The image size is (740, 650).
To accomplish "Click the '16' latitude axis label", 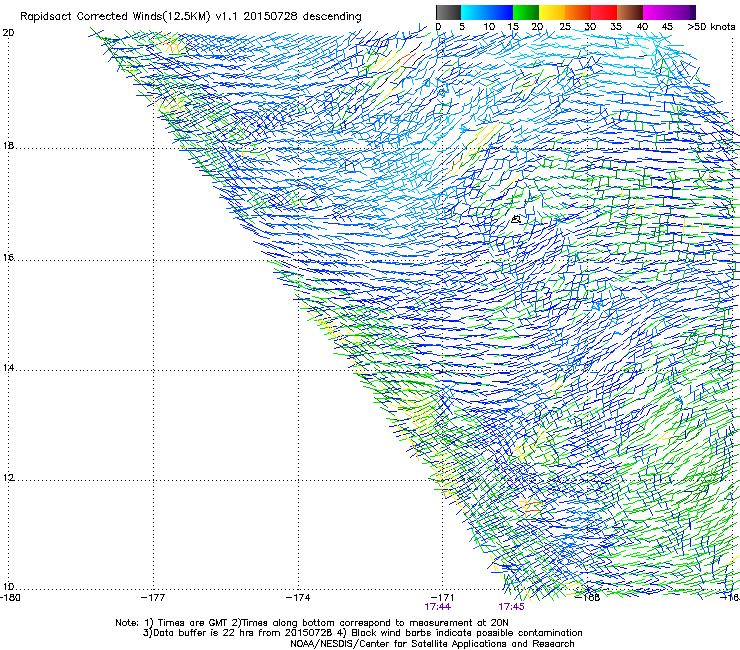I will [8, 258].
